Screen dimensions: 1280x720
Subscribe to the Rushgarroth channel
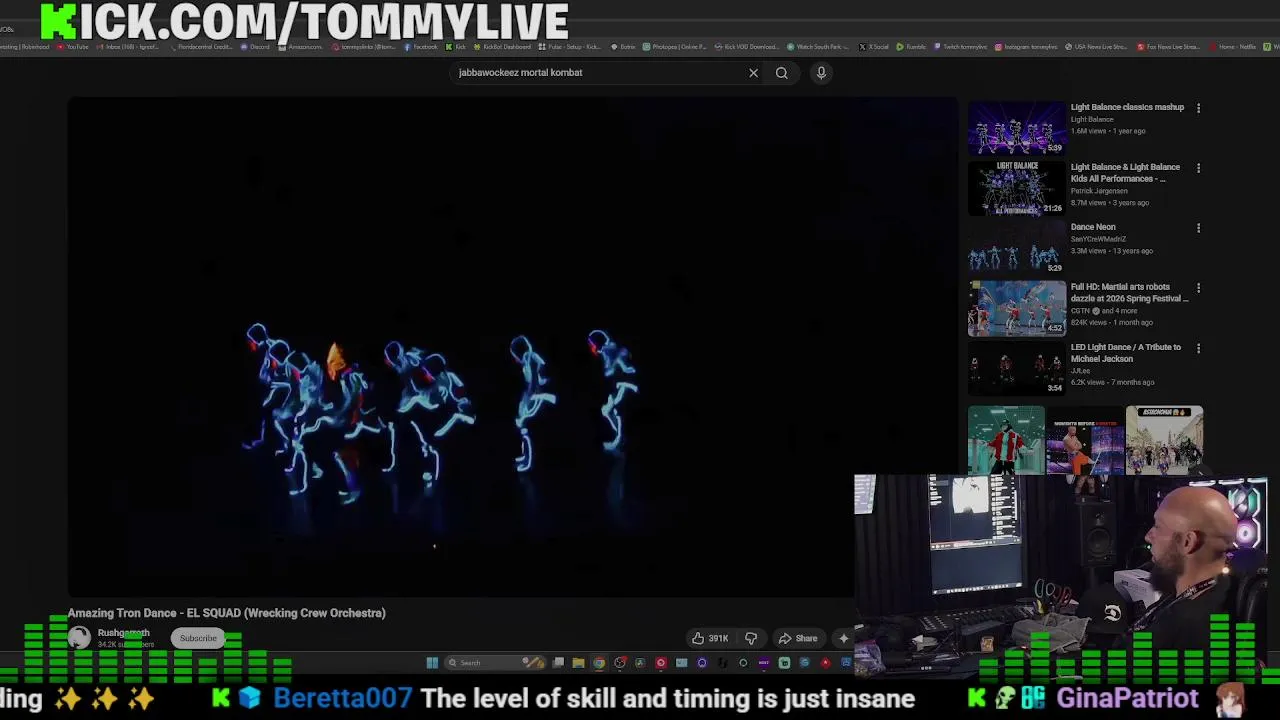198,638
